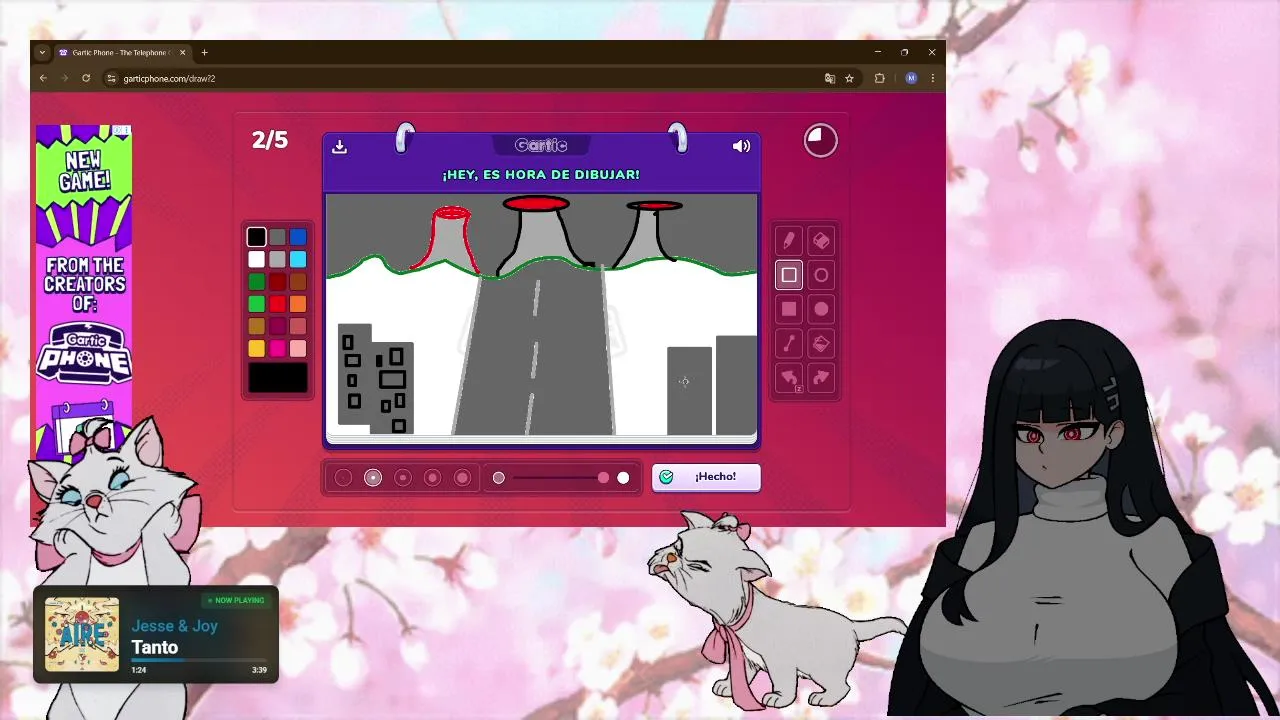Viewport: 1280px width, 720px height.
Task: Download the drawing with the download icon
Action: tap(339, 146)
